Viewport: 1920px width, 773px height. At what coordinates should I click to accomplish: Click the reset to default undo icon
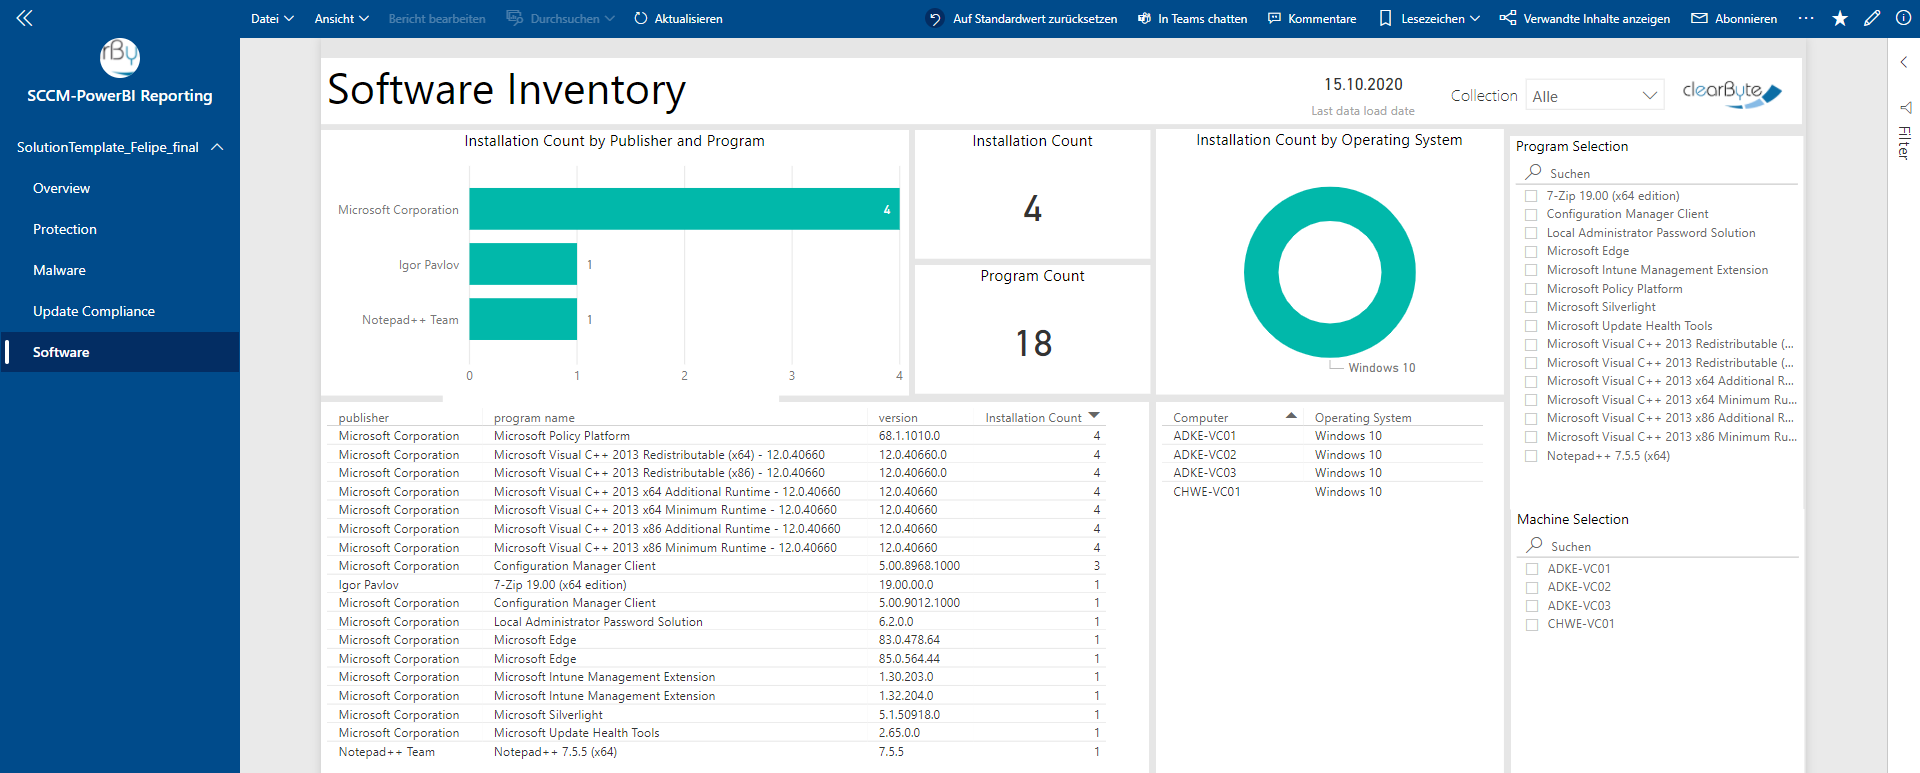[935, 18]
